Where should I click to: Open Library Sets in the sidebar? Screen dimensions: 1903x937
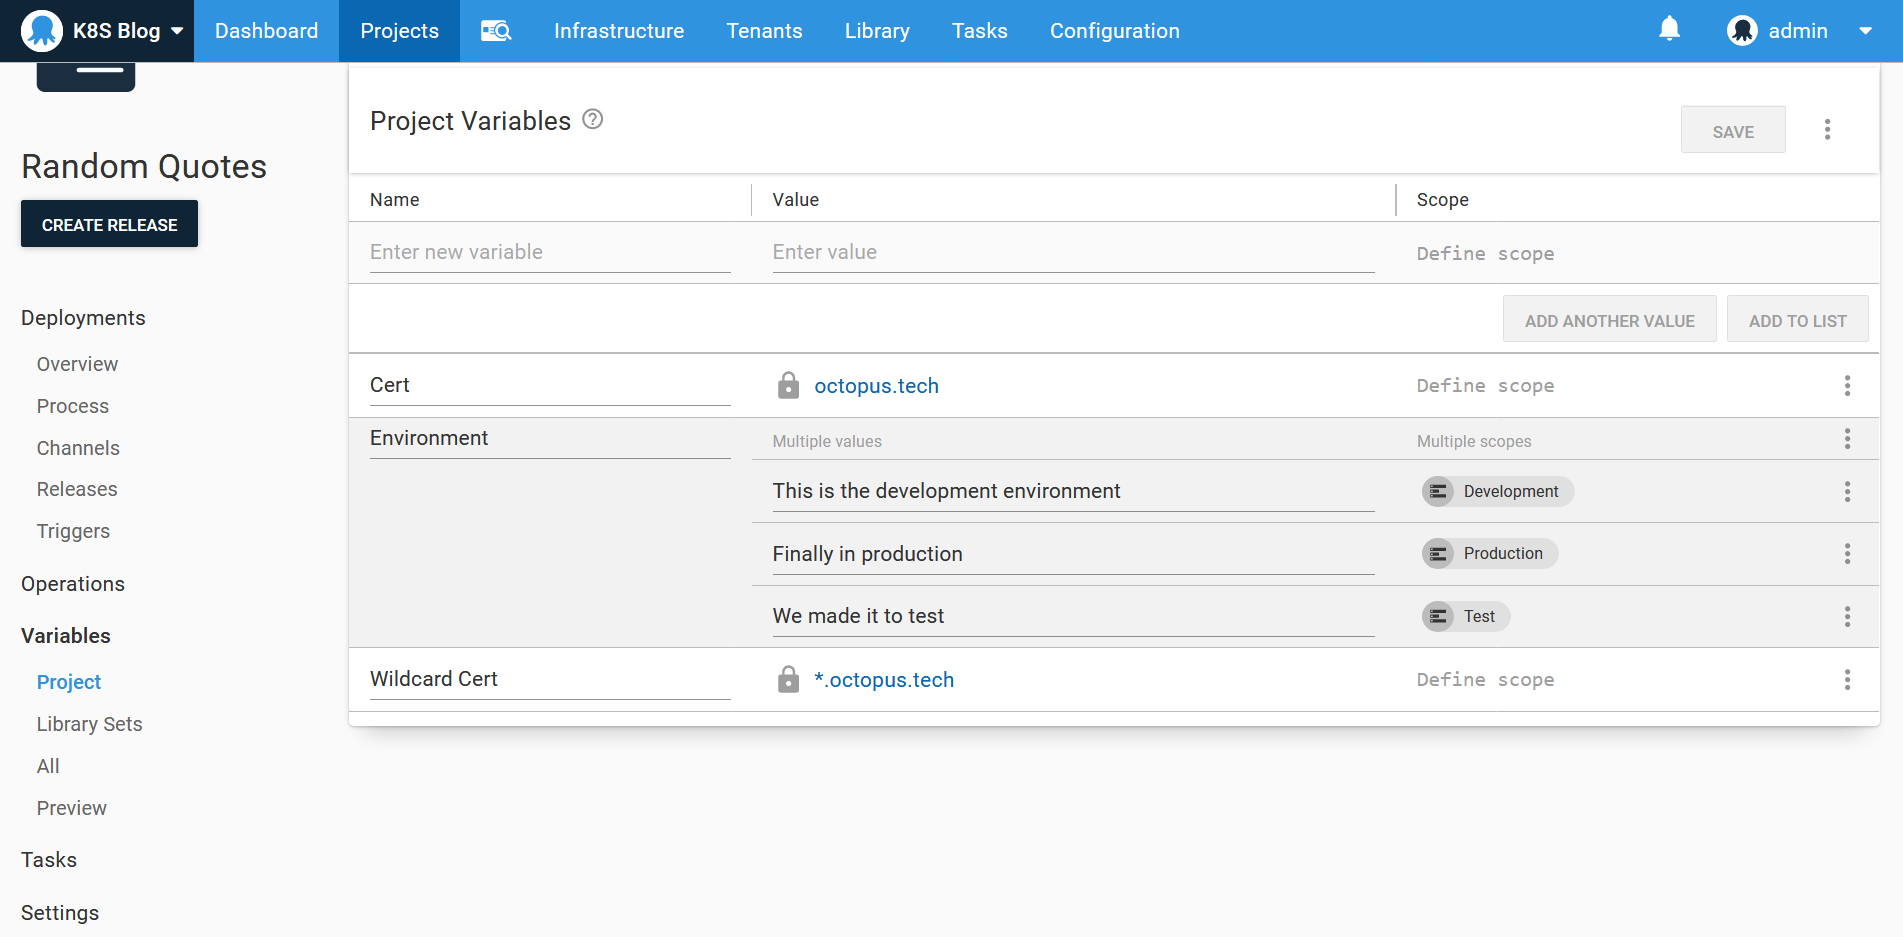89,724
